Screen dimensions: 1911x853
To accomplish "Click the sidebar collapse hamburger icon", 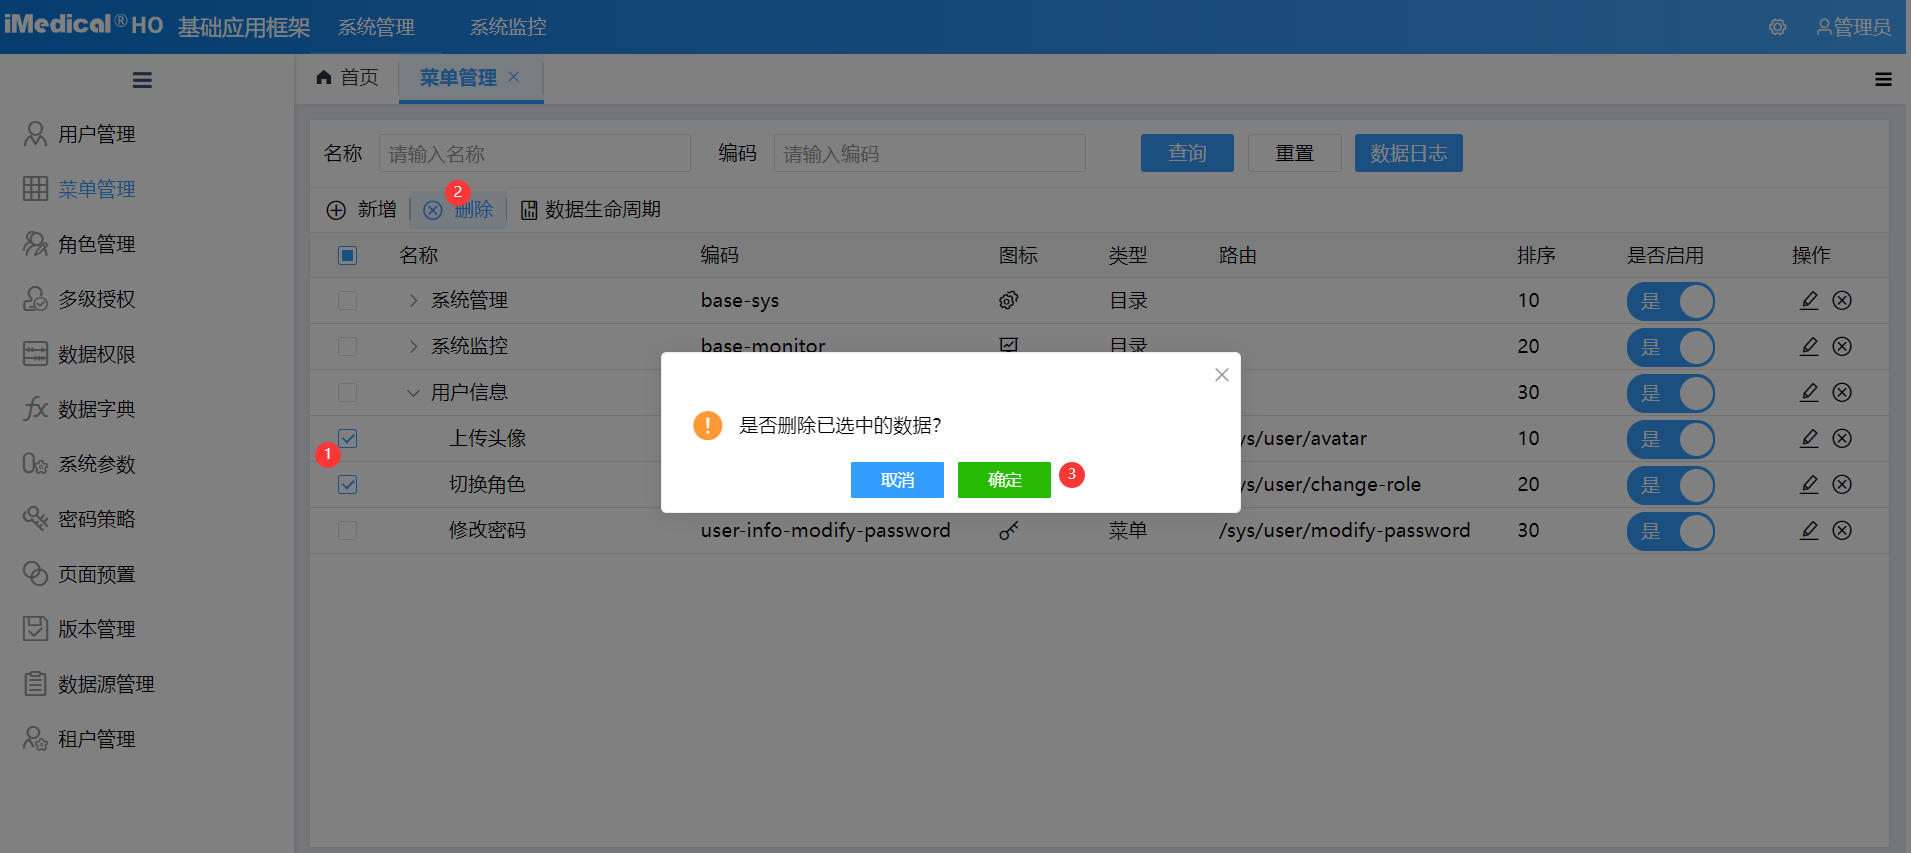I will 142,80.
